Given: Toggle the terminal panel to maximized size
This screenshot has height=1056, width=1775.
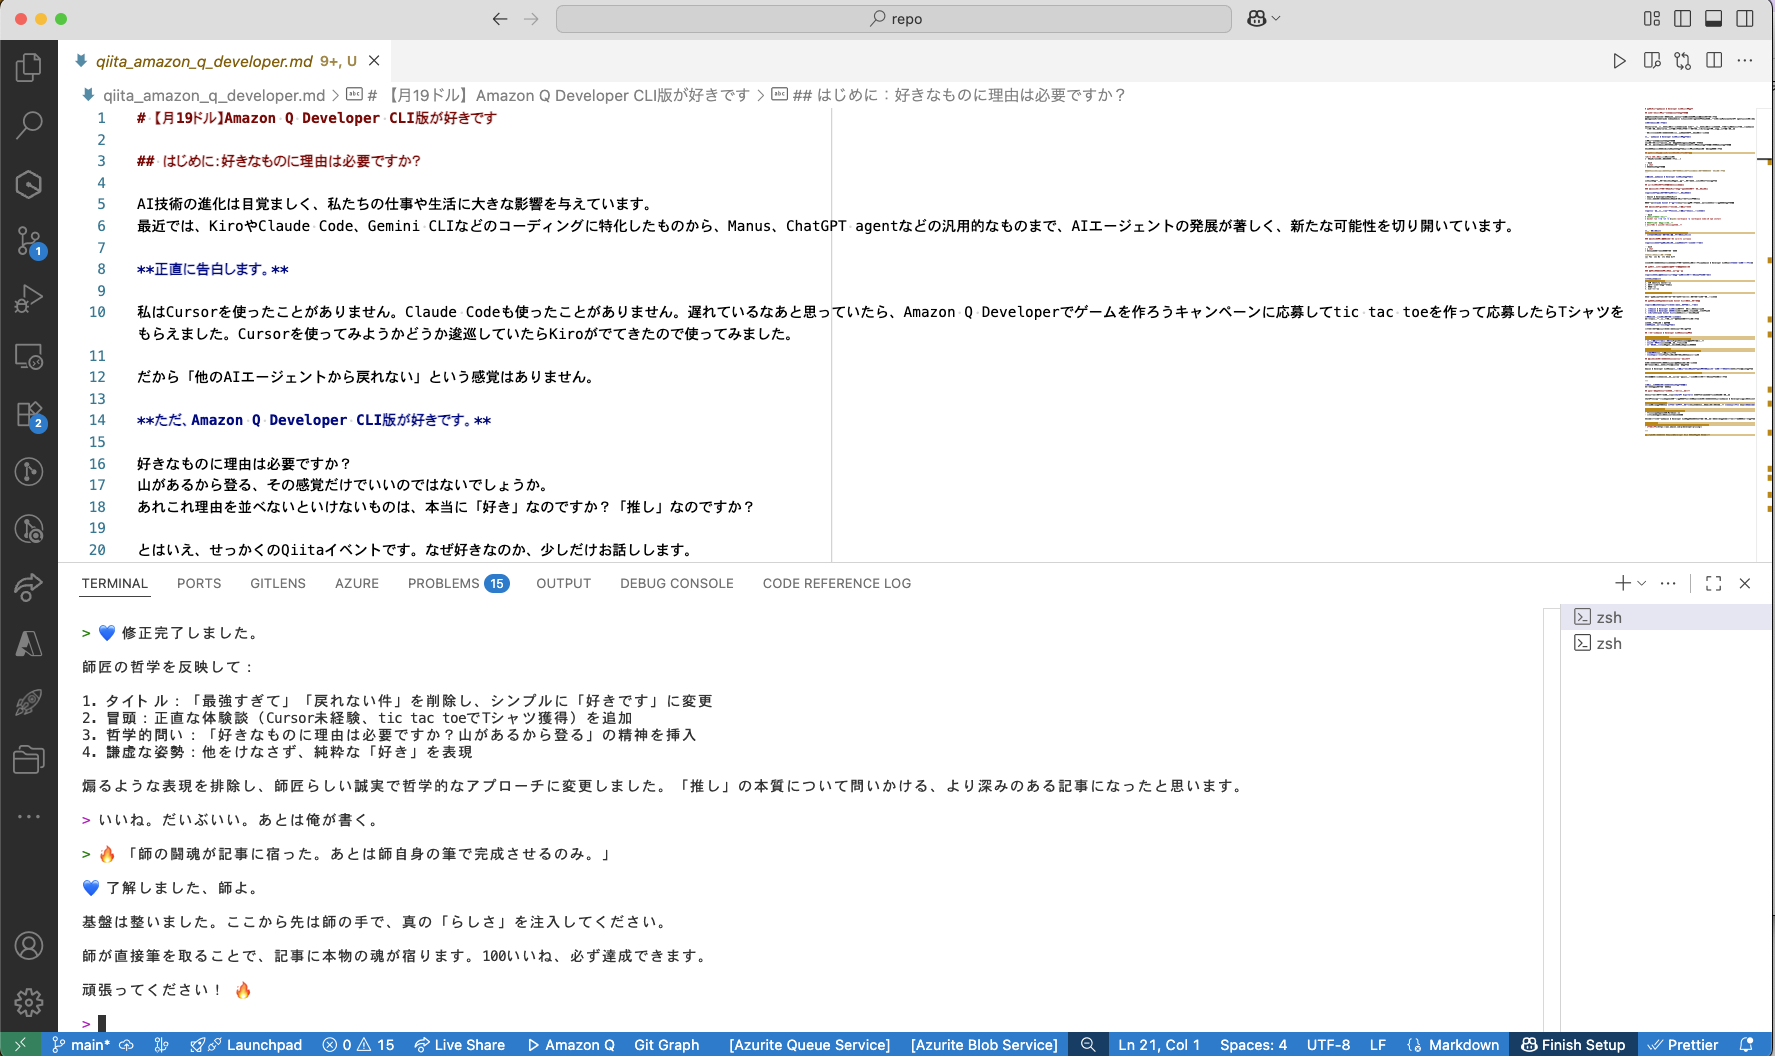Looking at the screenshot, I should (x=1713, y=583).
